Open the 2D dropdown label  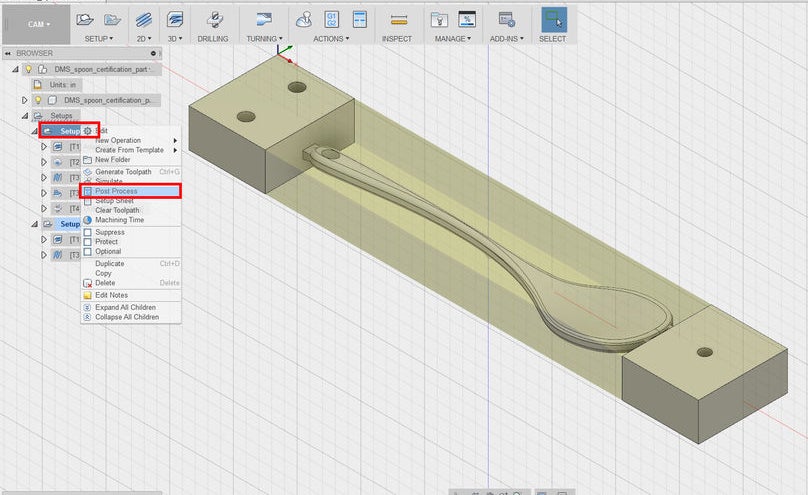coord(144,39)
